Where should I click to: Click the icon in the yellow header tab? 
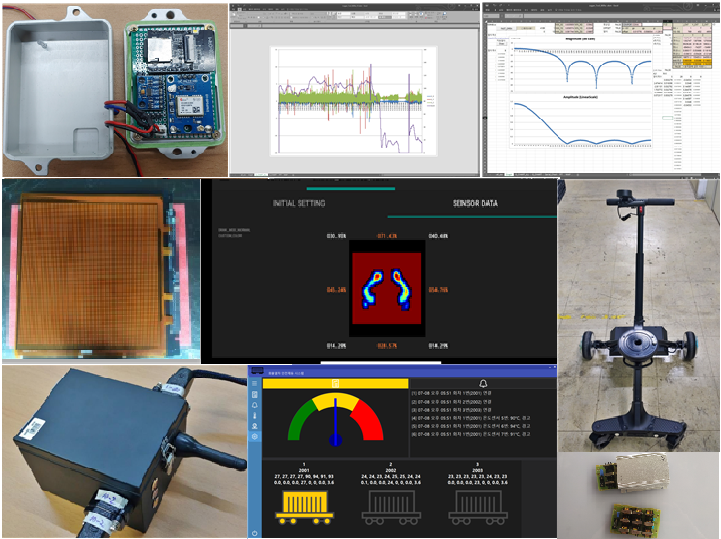335,383
